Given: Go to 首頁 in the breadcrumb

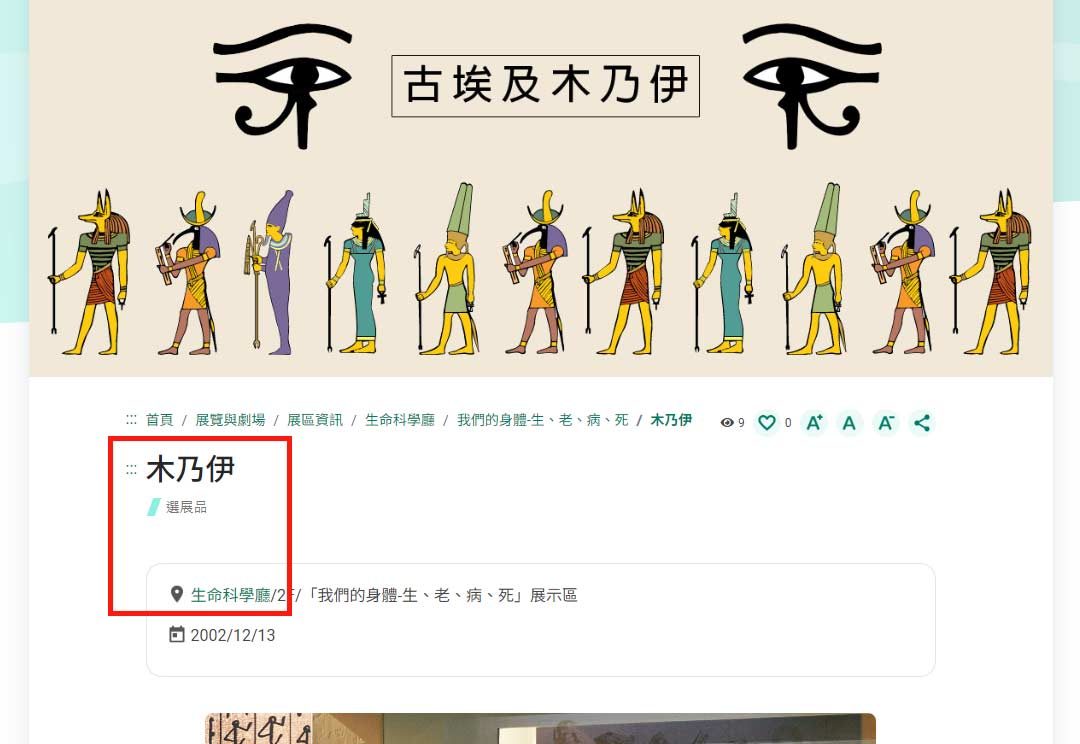Looking at the screenshot, I should pyautogui.click(x=160, y=420).
